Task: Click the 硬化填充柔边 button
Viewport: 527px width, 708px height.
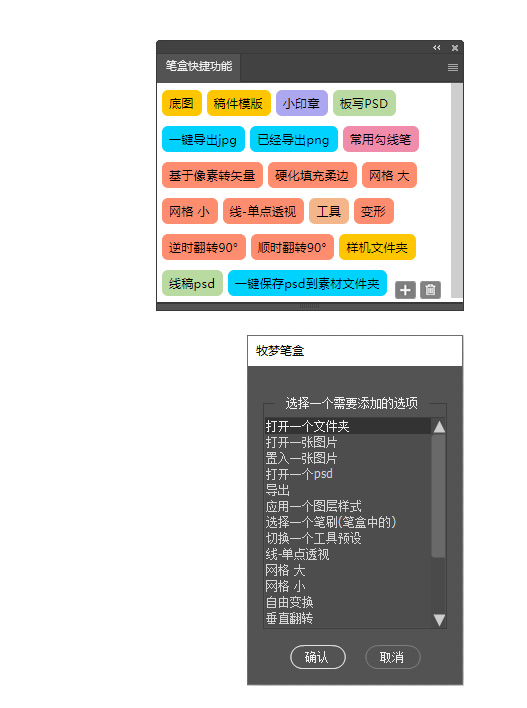Action: pos(312,175)
